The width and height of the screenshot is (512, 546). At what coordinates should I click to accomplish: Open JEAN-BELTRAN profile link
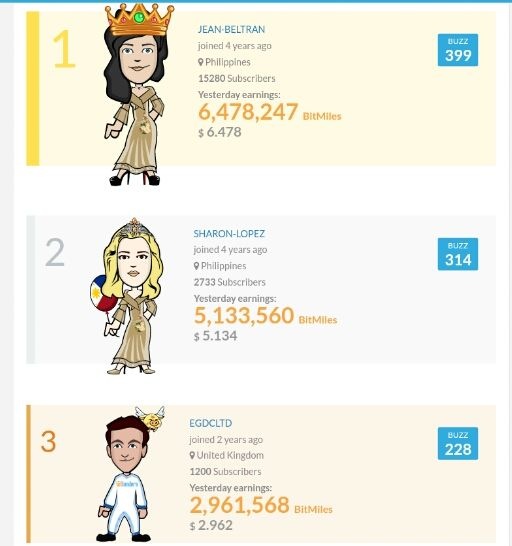tap(231, 30)
